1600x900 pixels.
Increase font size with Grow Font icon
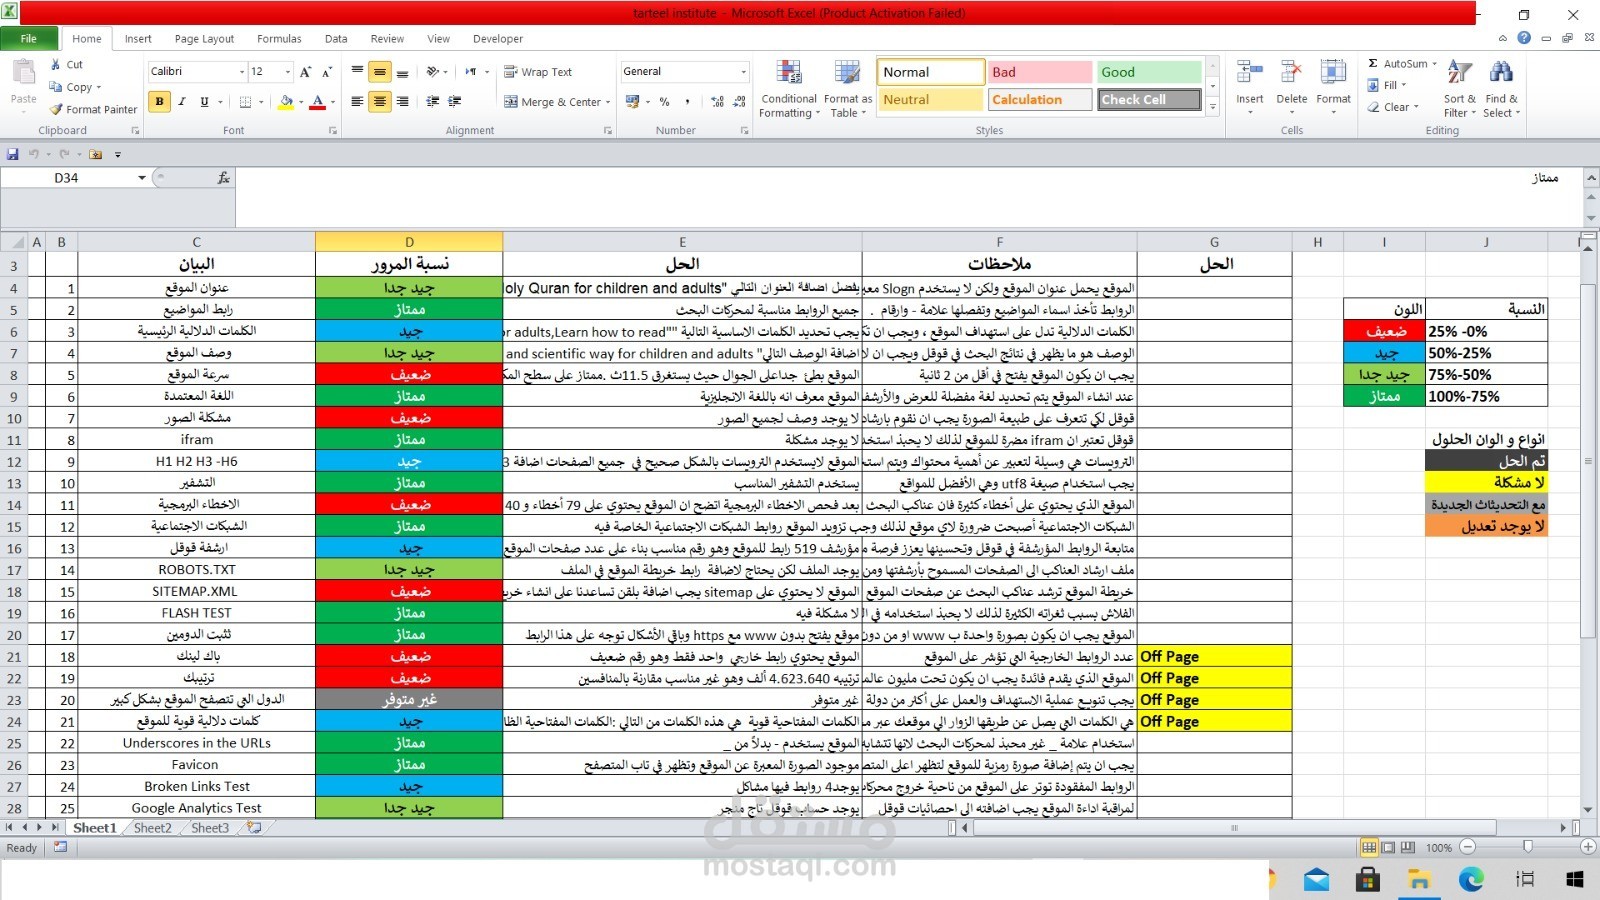click(306, 71)
